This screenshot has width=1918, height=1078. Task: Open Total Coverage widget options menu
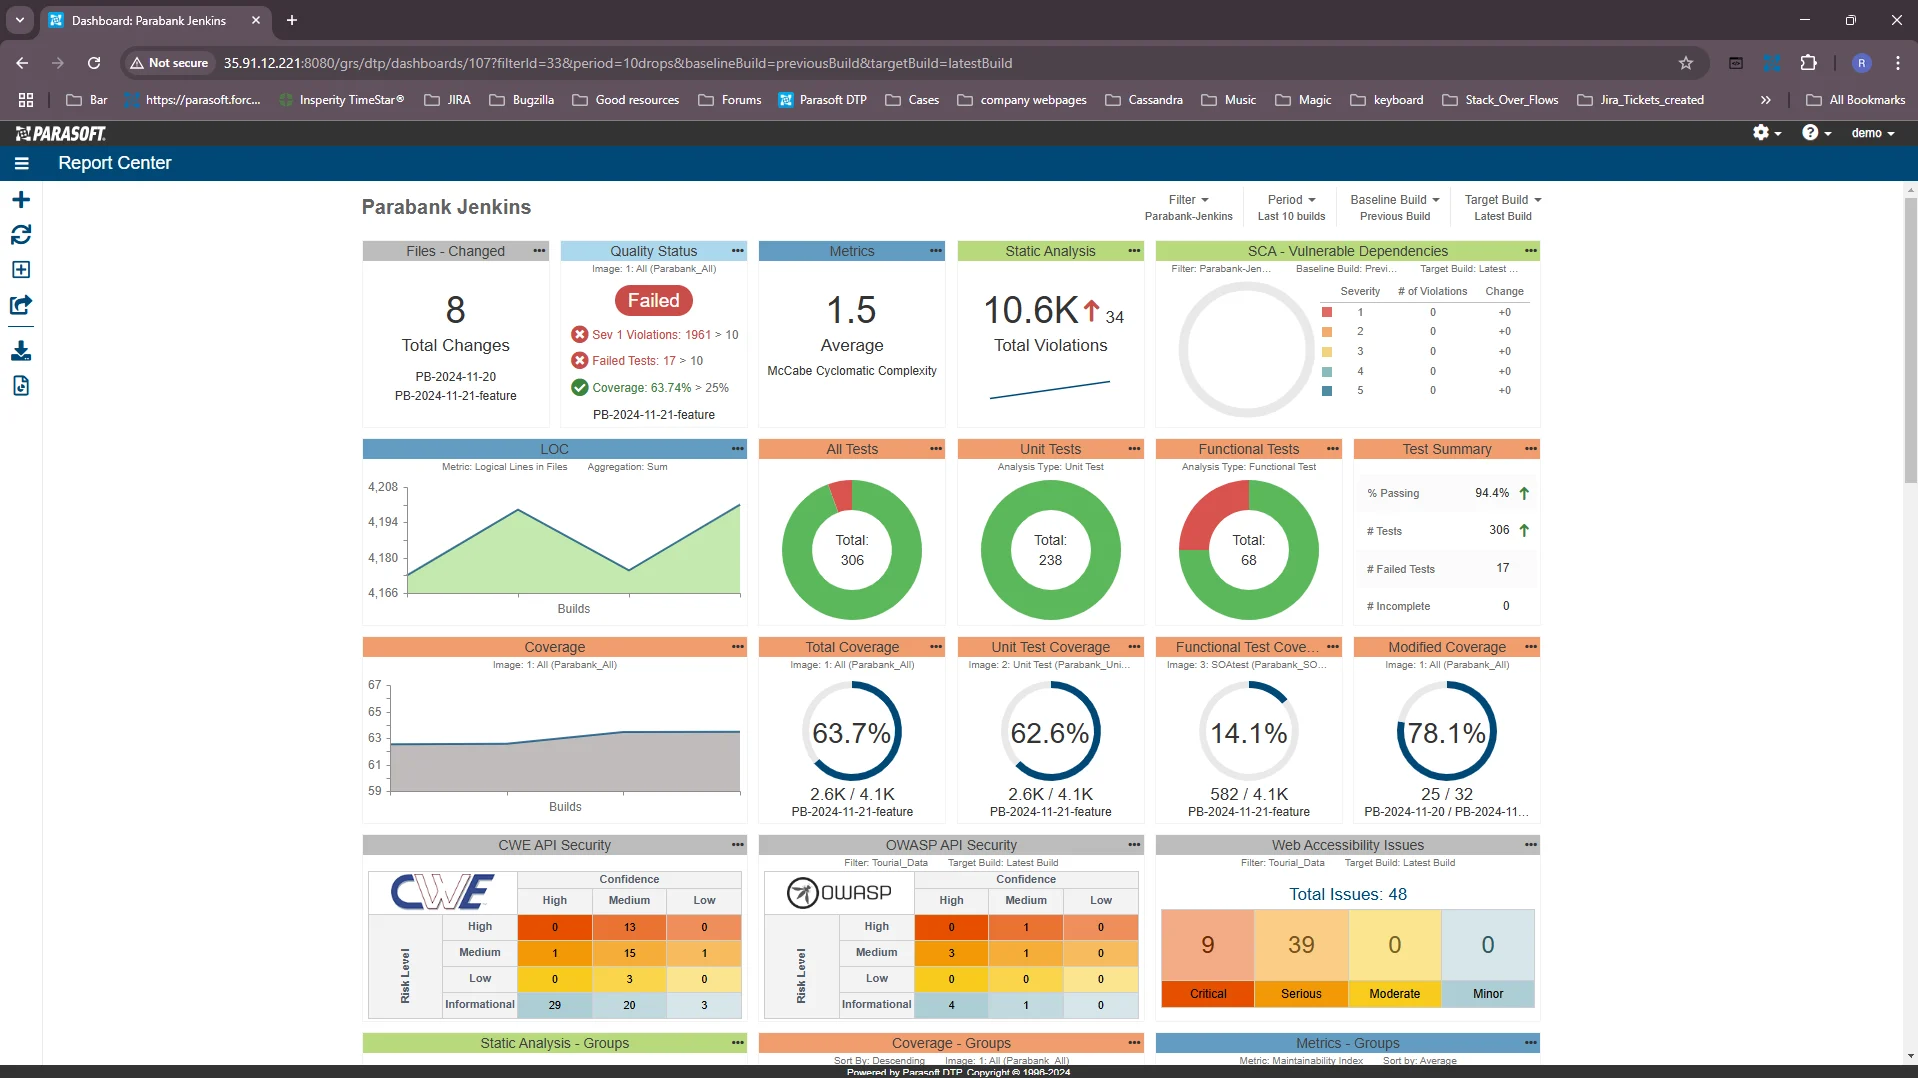click(936, 647)
